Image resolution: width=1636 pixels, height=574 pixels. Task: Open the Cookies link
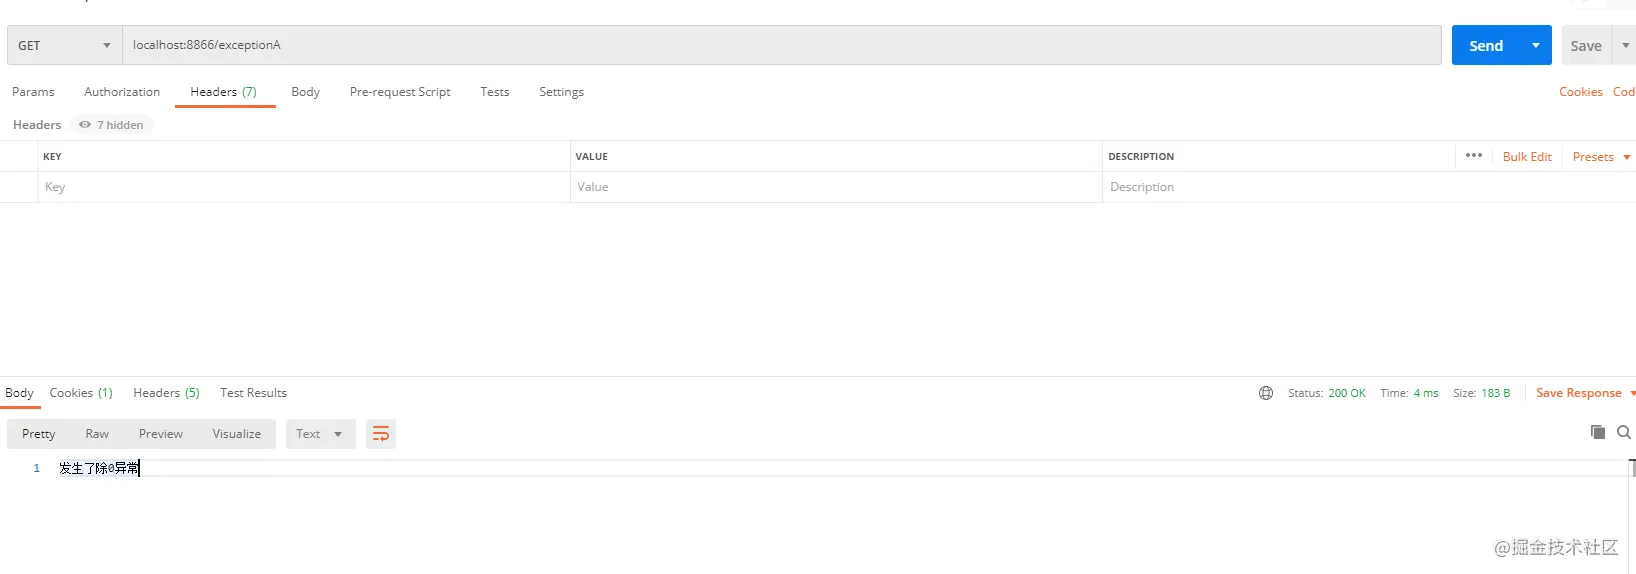point(1580,92)
